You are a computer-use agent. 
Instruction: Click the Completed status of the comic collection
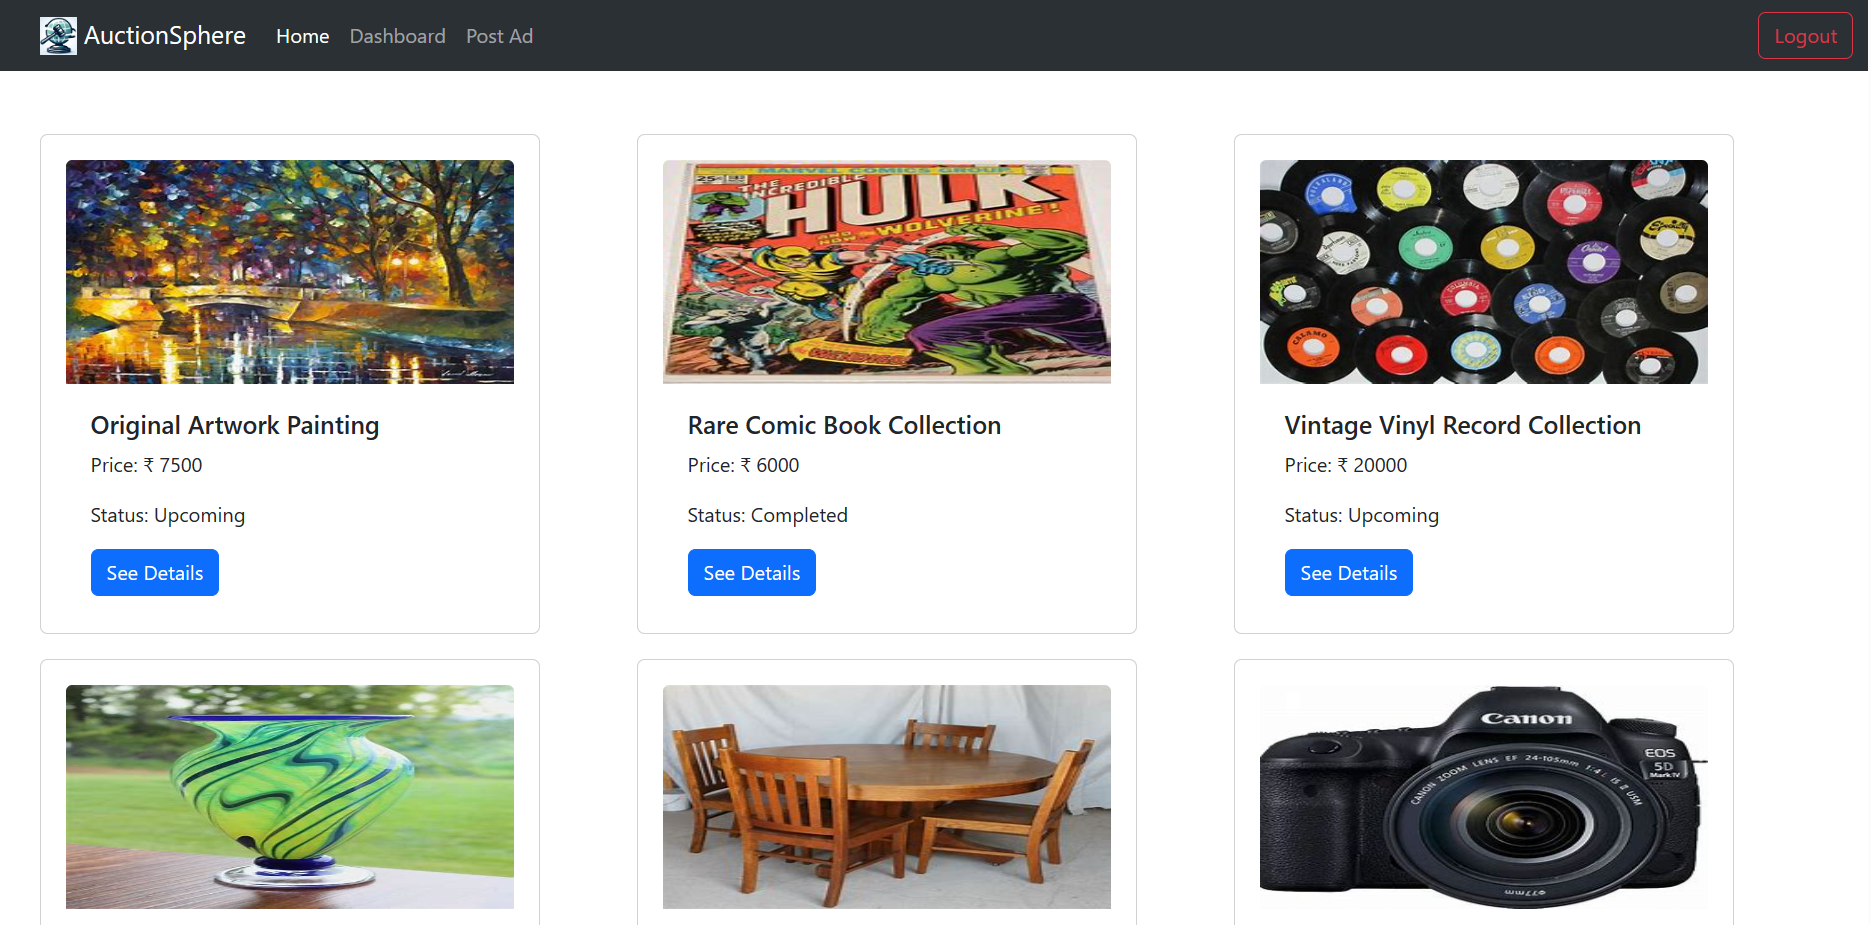[x=767, y=515]
